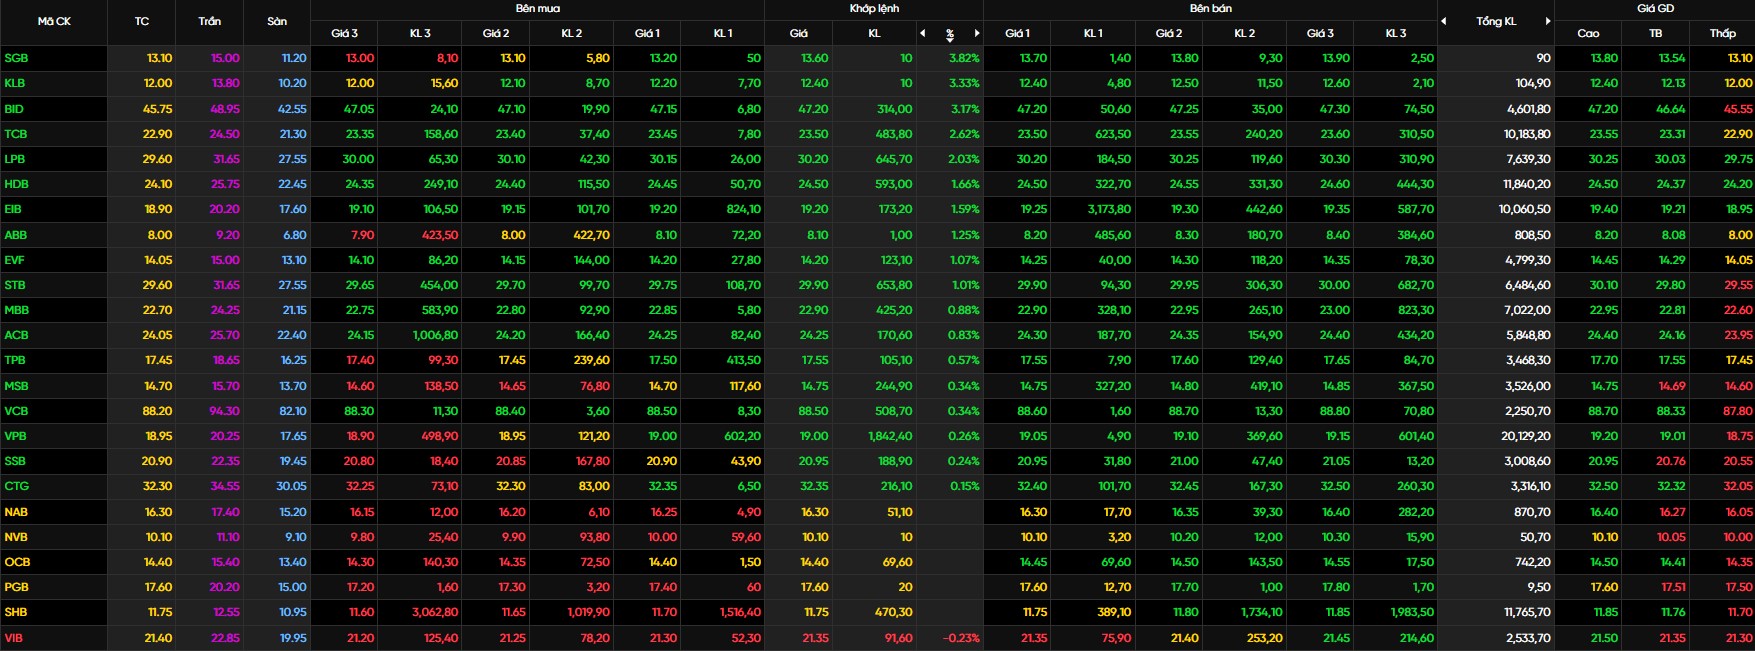Click the Thấp column header
Screen dimensions: 1755x651
[1722, 33]
